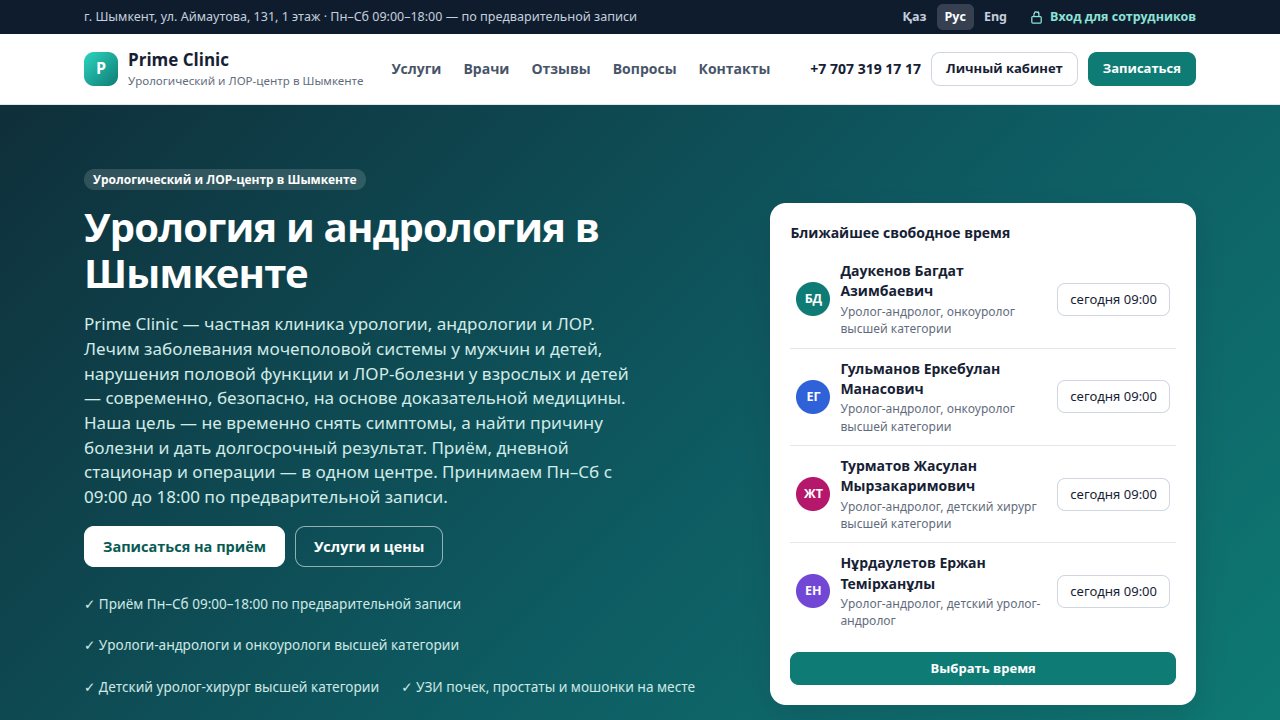Open the Контакты navigation link
This screenshot has height=720, width=1280.
tap(734, 69)
